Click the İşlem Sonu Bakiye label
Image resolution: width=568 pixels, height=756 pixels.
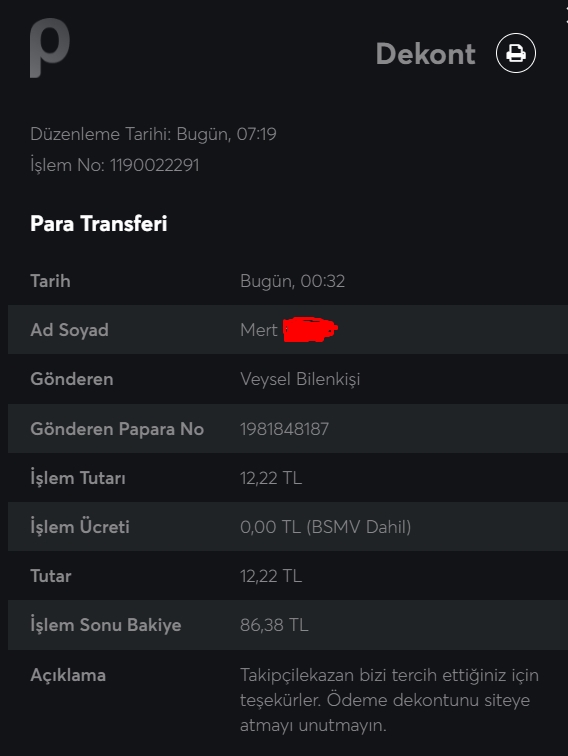point(106,625)
